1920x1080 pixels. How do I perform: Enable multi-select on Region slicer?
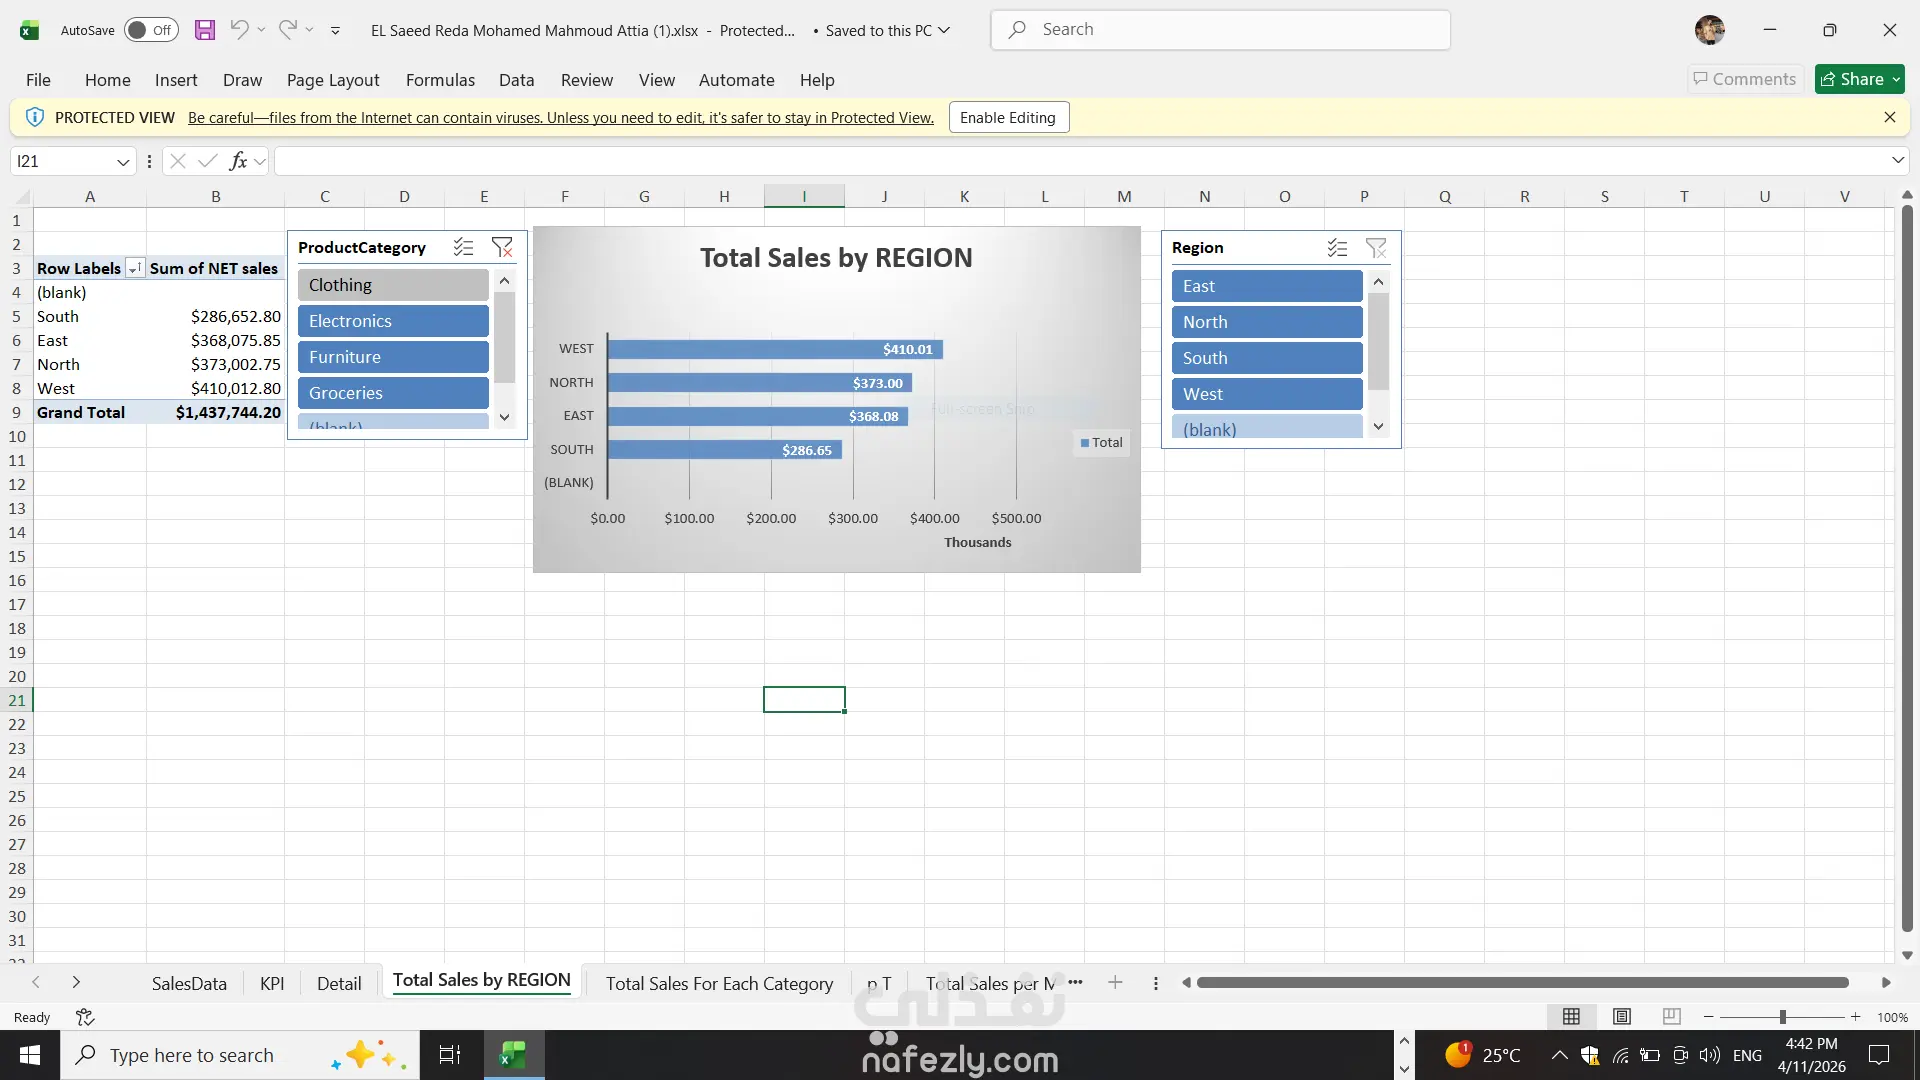1337,247
